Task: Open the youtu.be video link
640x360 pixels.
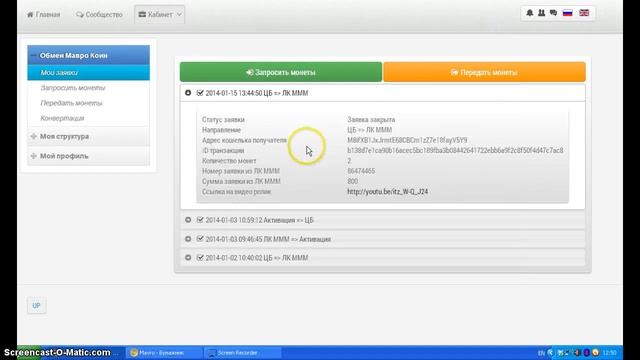Action: coord(387,191)
